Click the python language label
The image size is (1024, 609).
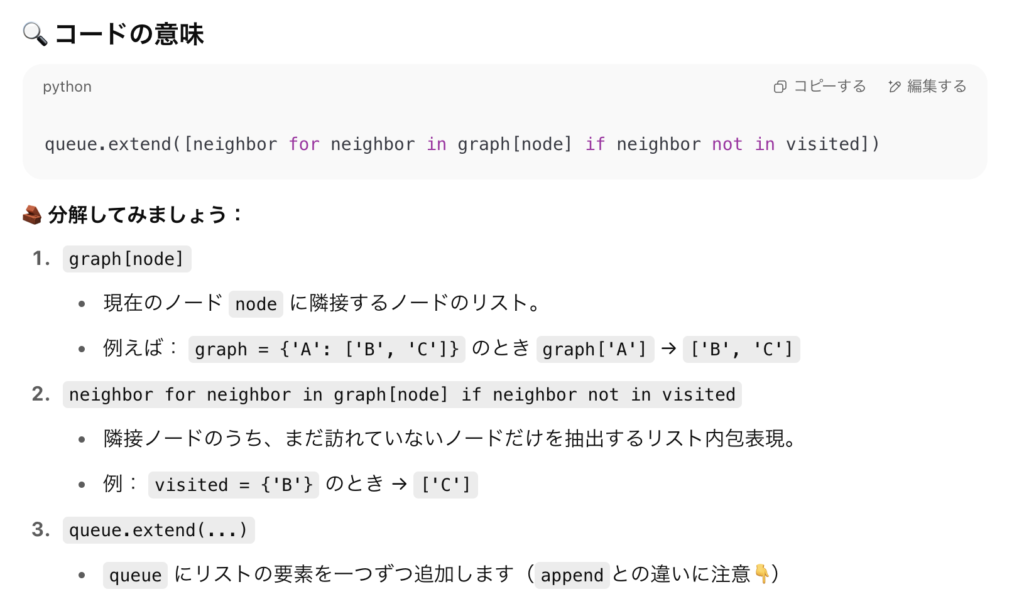tap(67, 87)
